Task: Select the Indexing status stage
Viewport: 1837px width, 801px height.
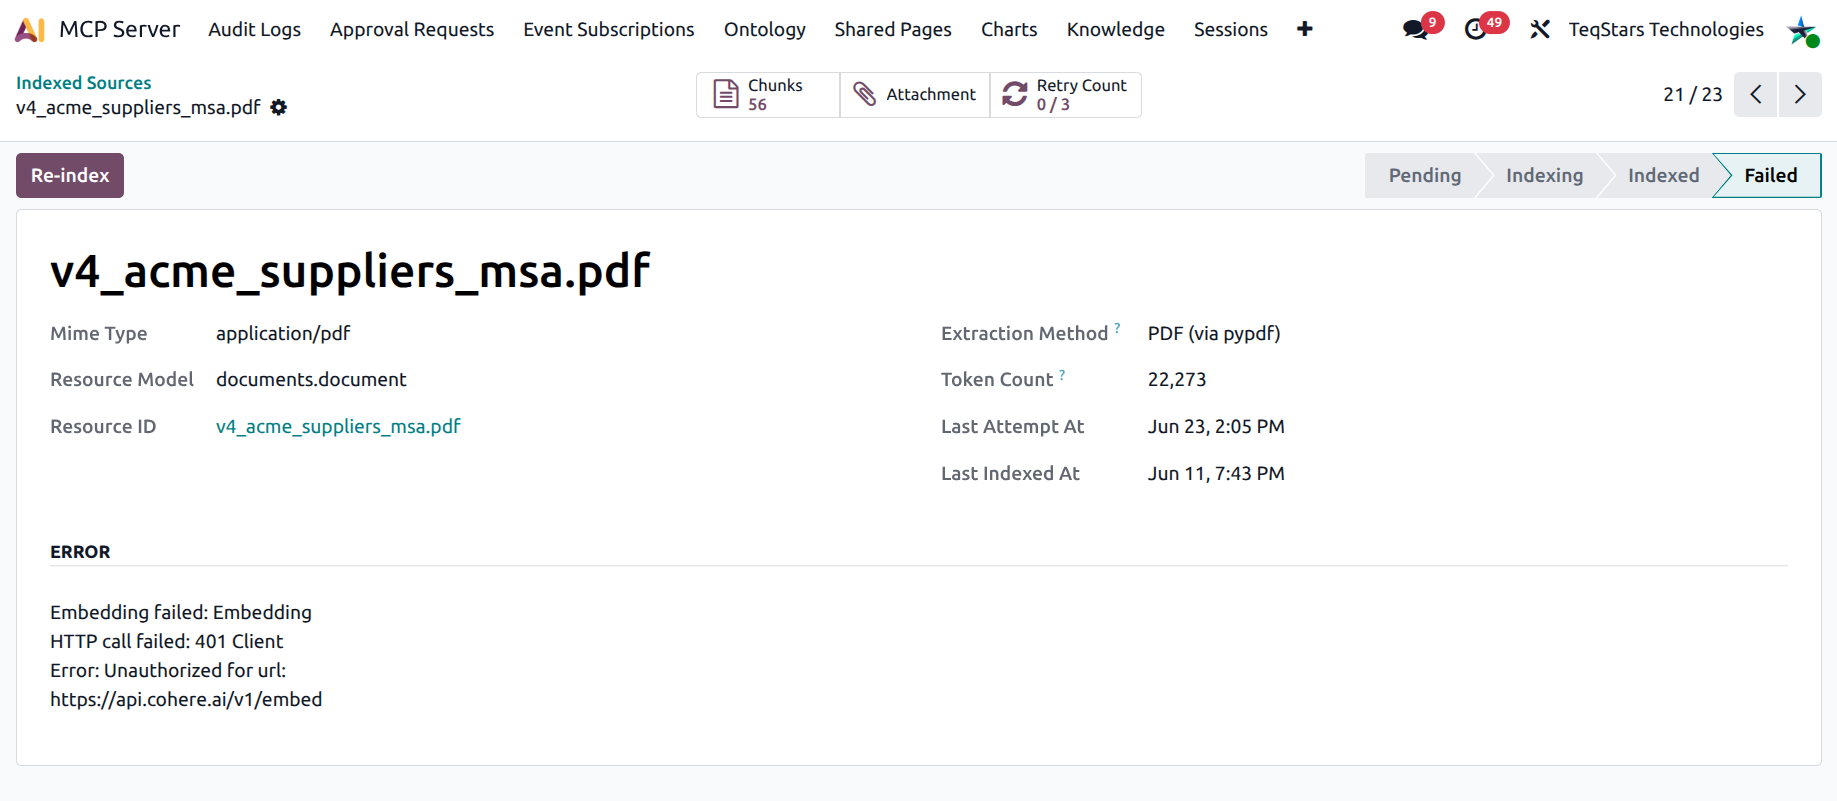Action: pyautogui.click(x=1544, y=175)
